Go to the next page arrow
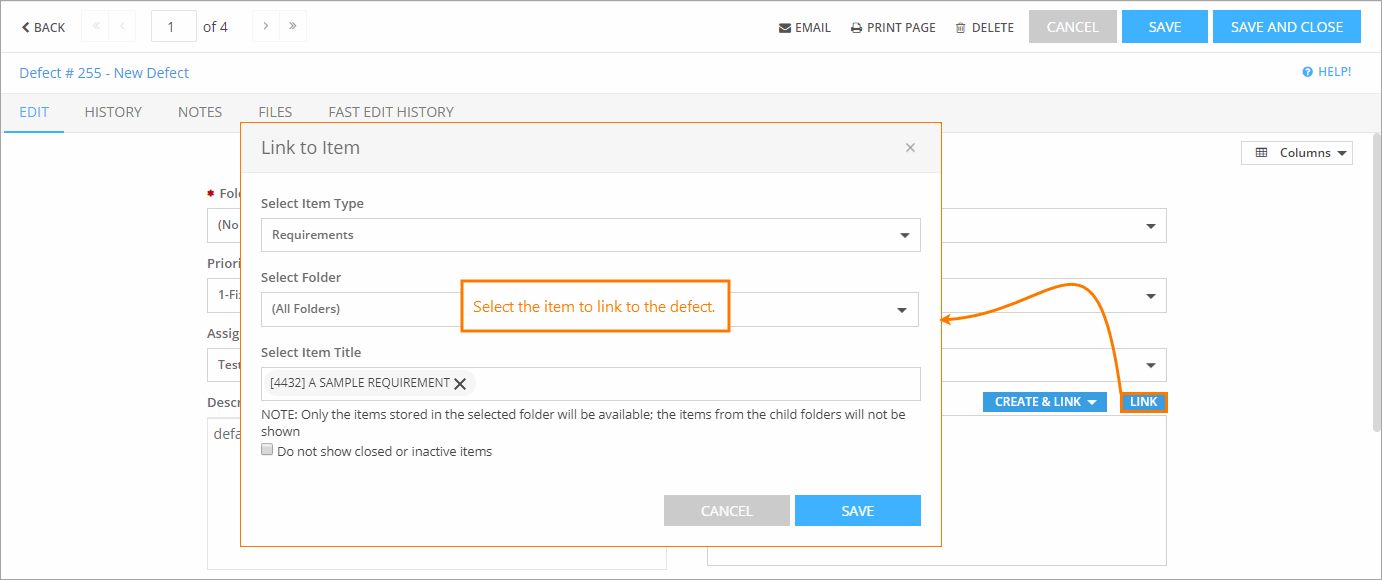This screenshot has height=580, width=1382. point(263,26)
